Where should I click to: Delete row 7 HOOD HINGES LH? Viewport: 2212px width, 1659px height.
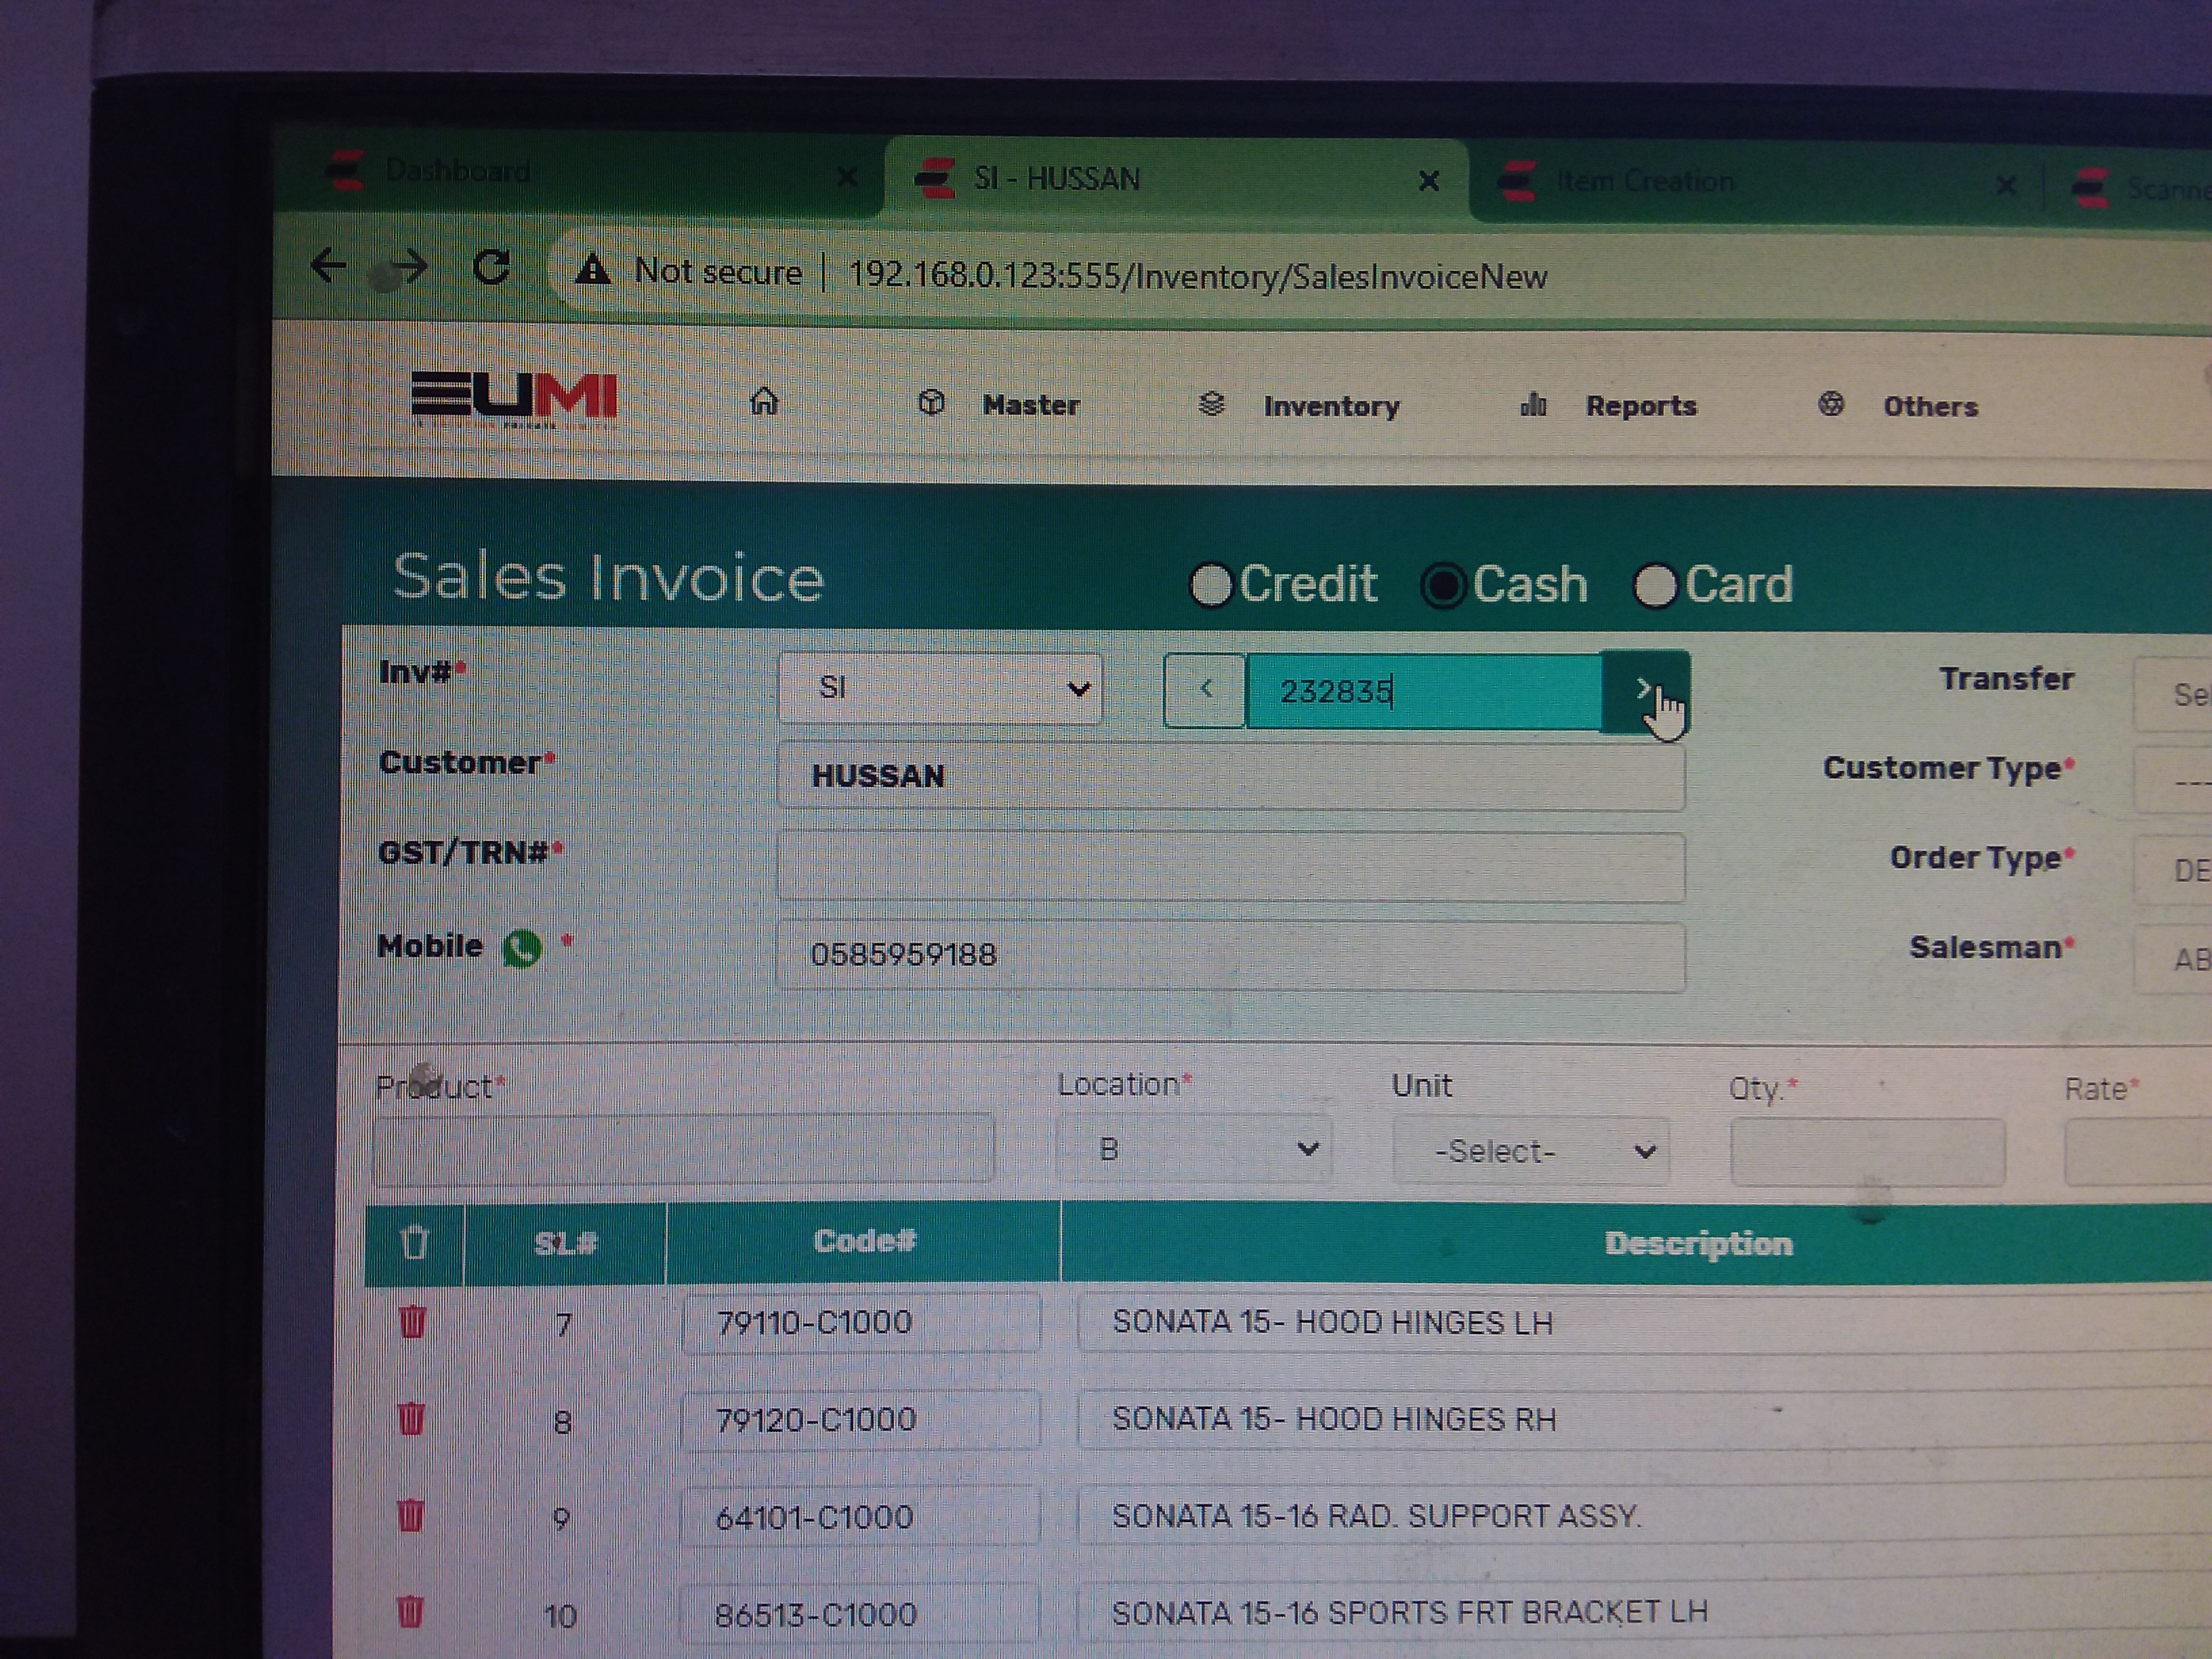[x=412, y=1322]
